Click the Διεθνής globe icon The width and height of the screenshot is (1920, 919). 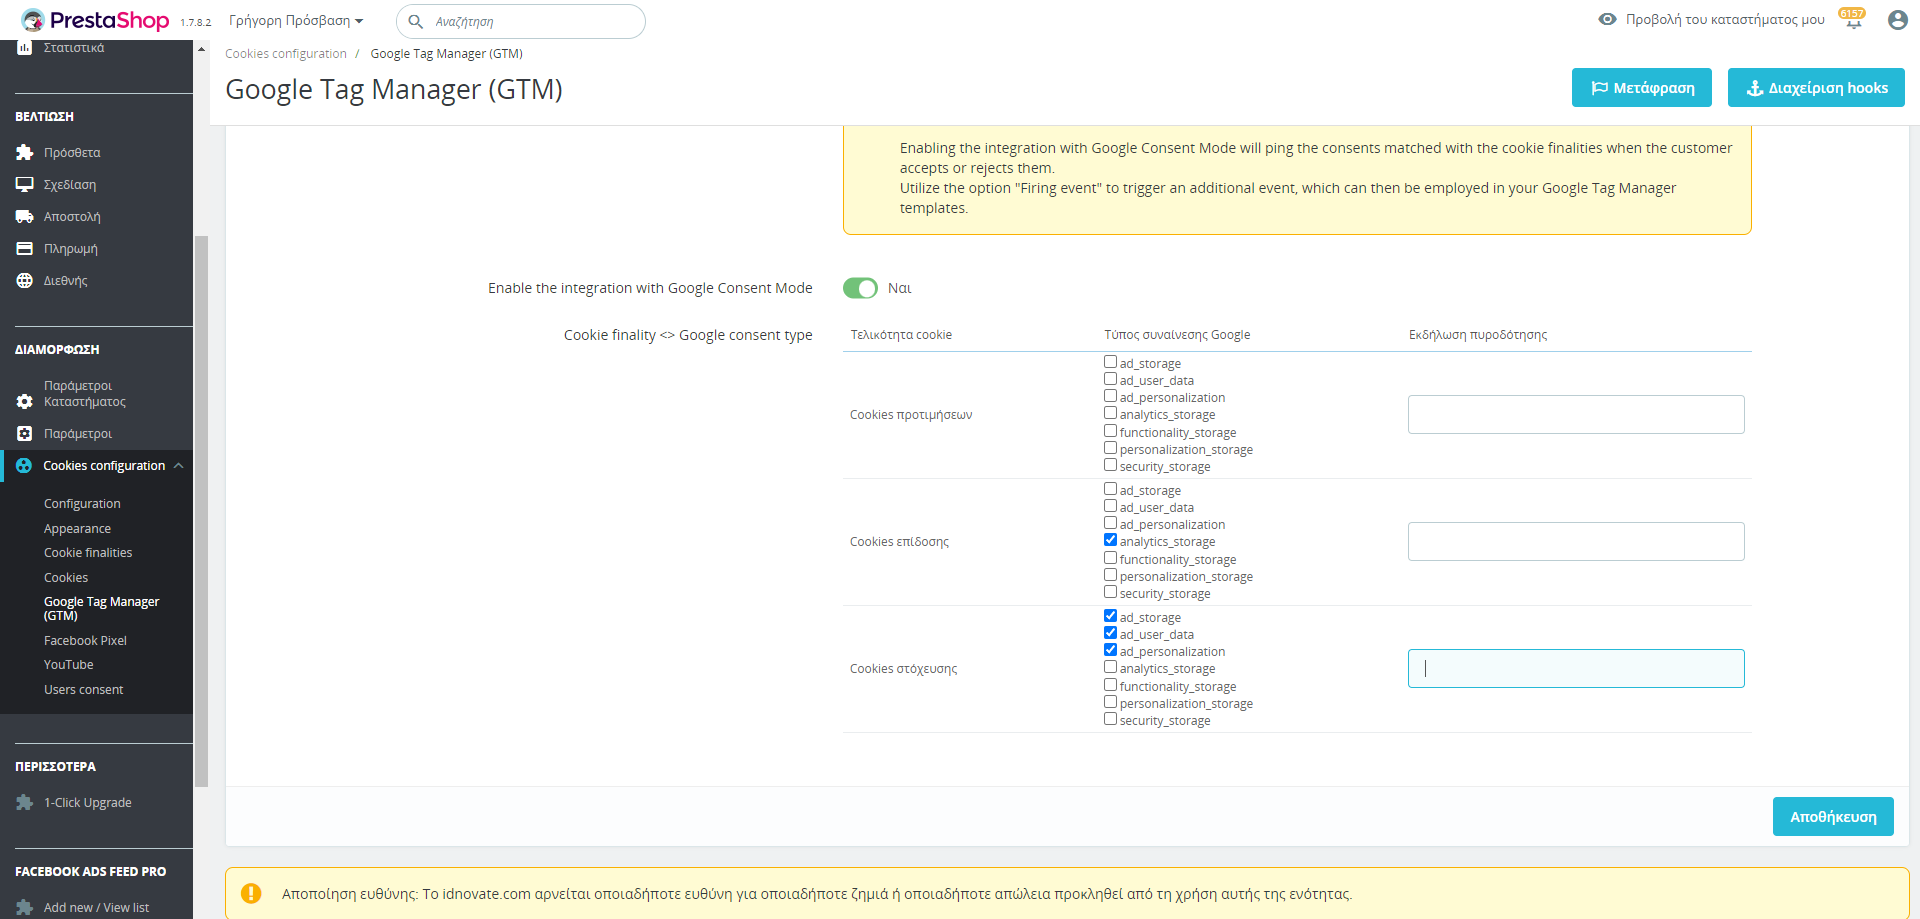(x=25, y=281)
